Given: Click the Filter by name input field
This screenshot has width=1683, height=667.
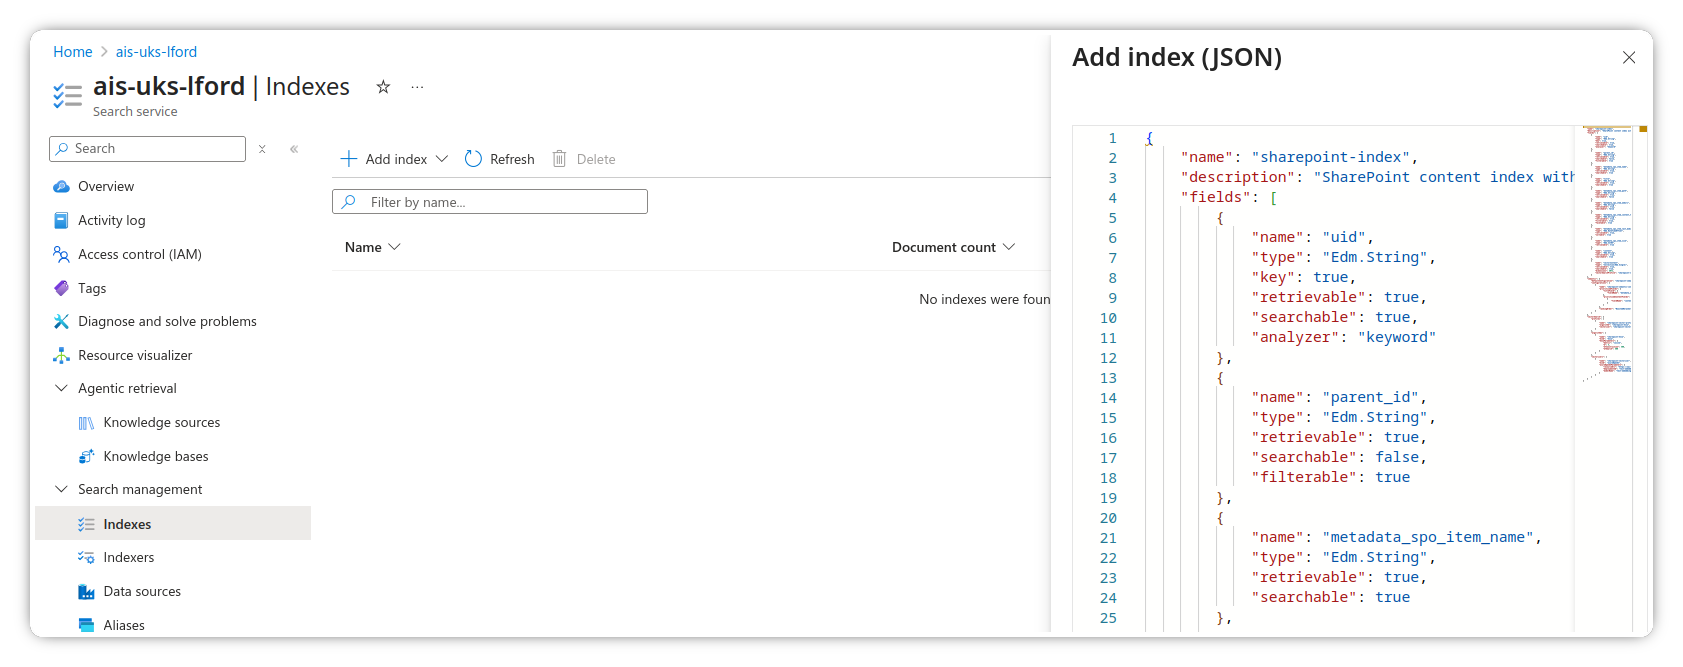Looking at the screenshot, I should (x=490, y=202).
